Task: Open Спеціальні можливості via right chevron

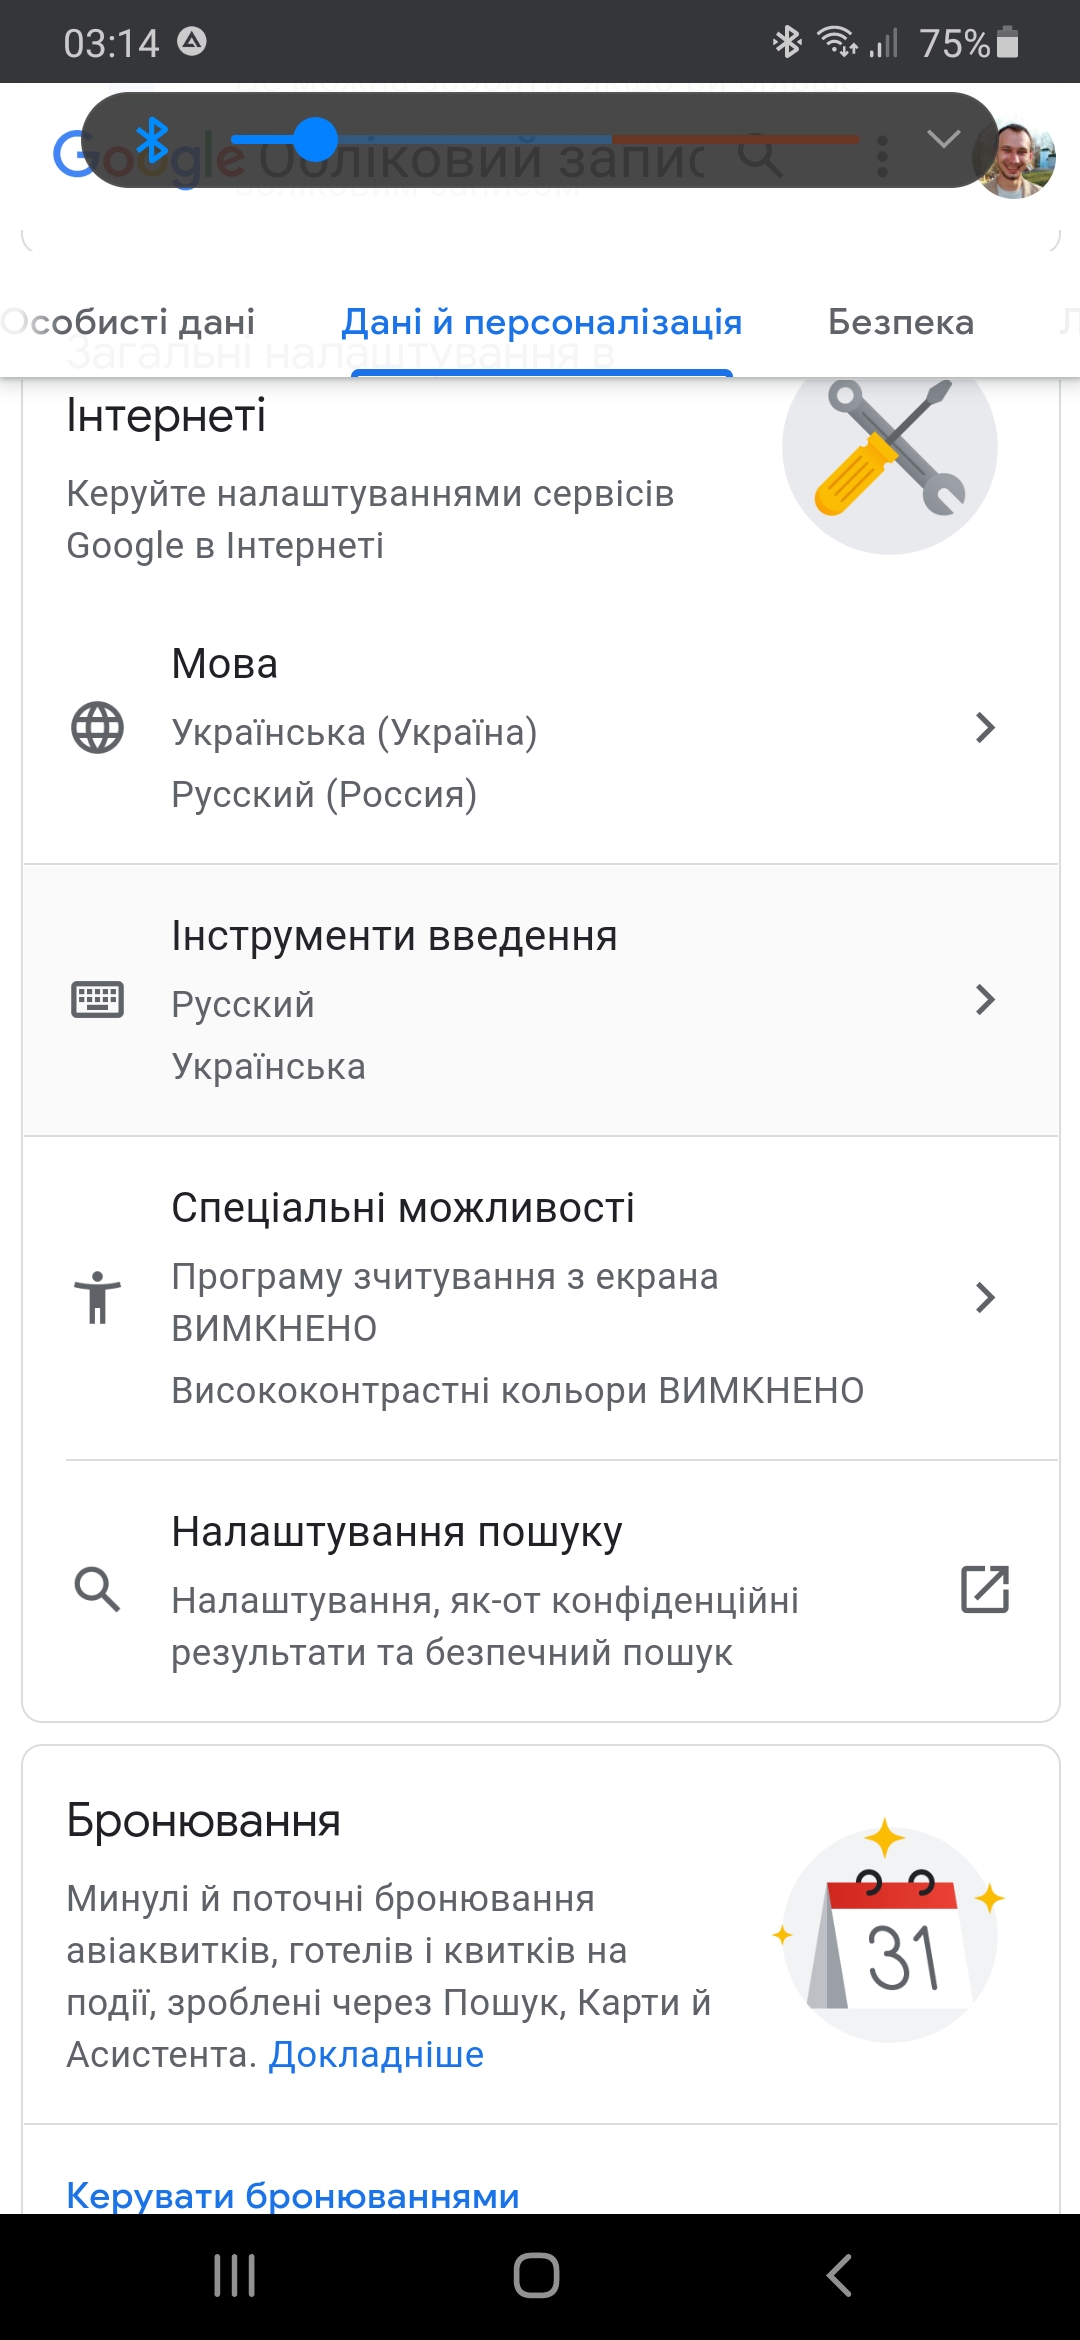Action: 985,1297
